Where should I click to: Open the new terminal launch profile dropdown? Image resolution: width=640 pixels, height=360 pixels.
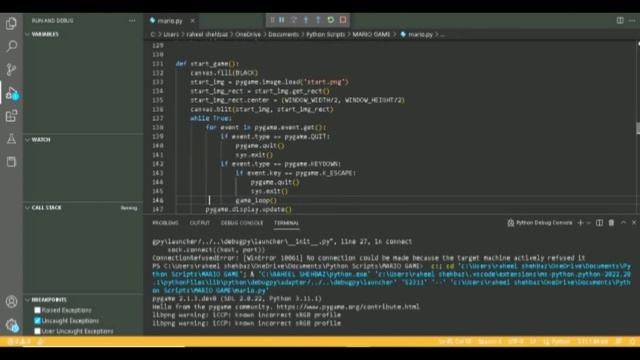point(589,223)
